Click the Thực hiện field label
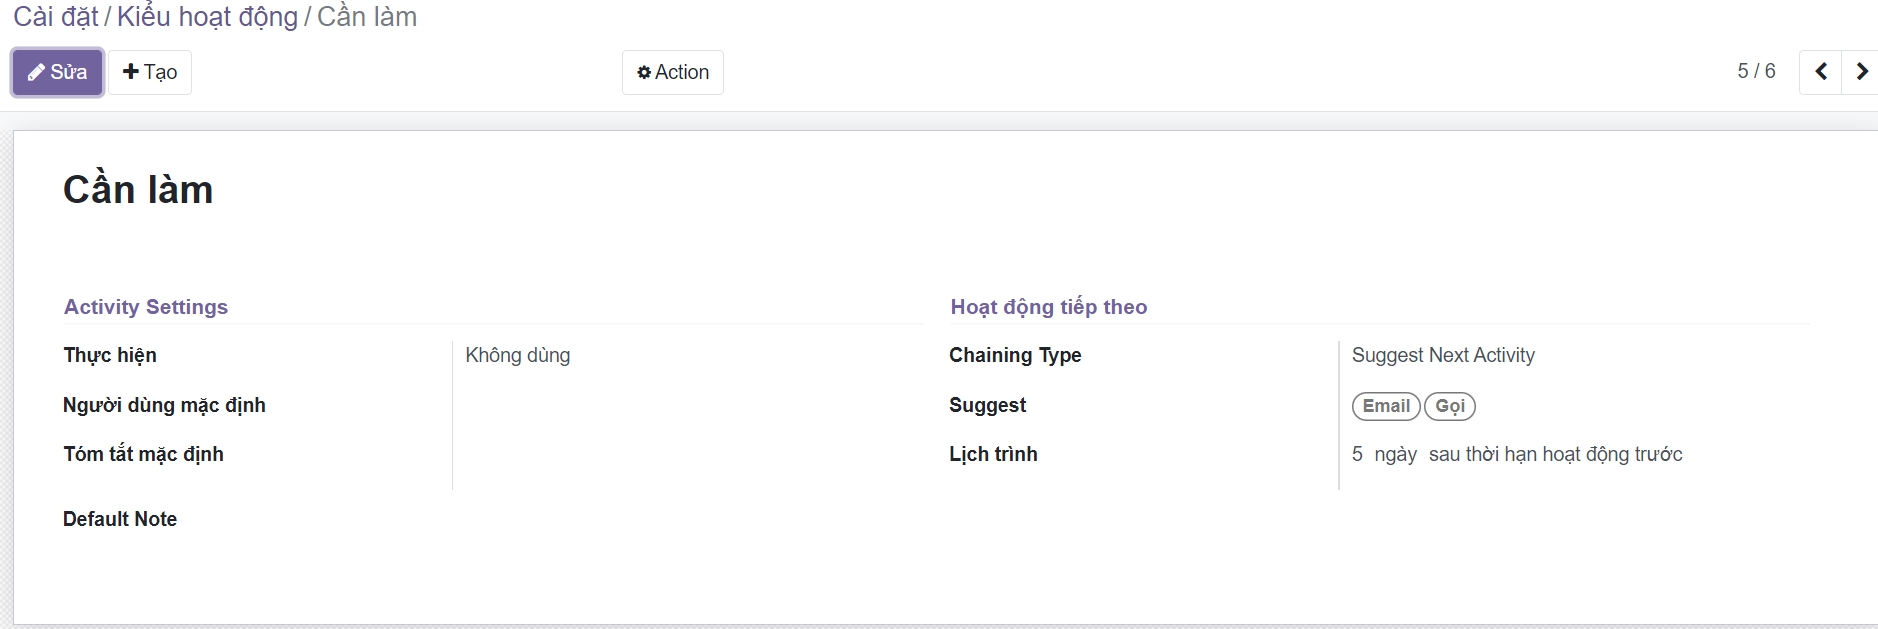Image resolution: width=1878 pixels, height=629 pixels. 110,355
